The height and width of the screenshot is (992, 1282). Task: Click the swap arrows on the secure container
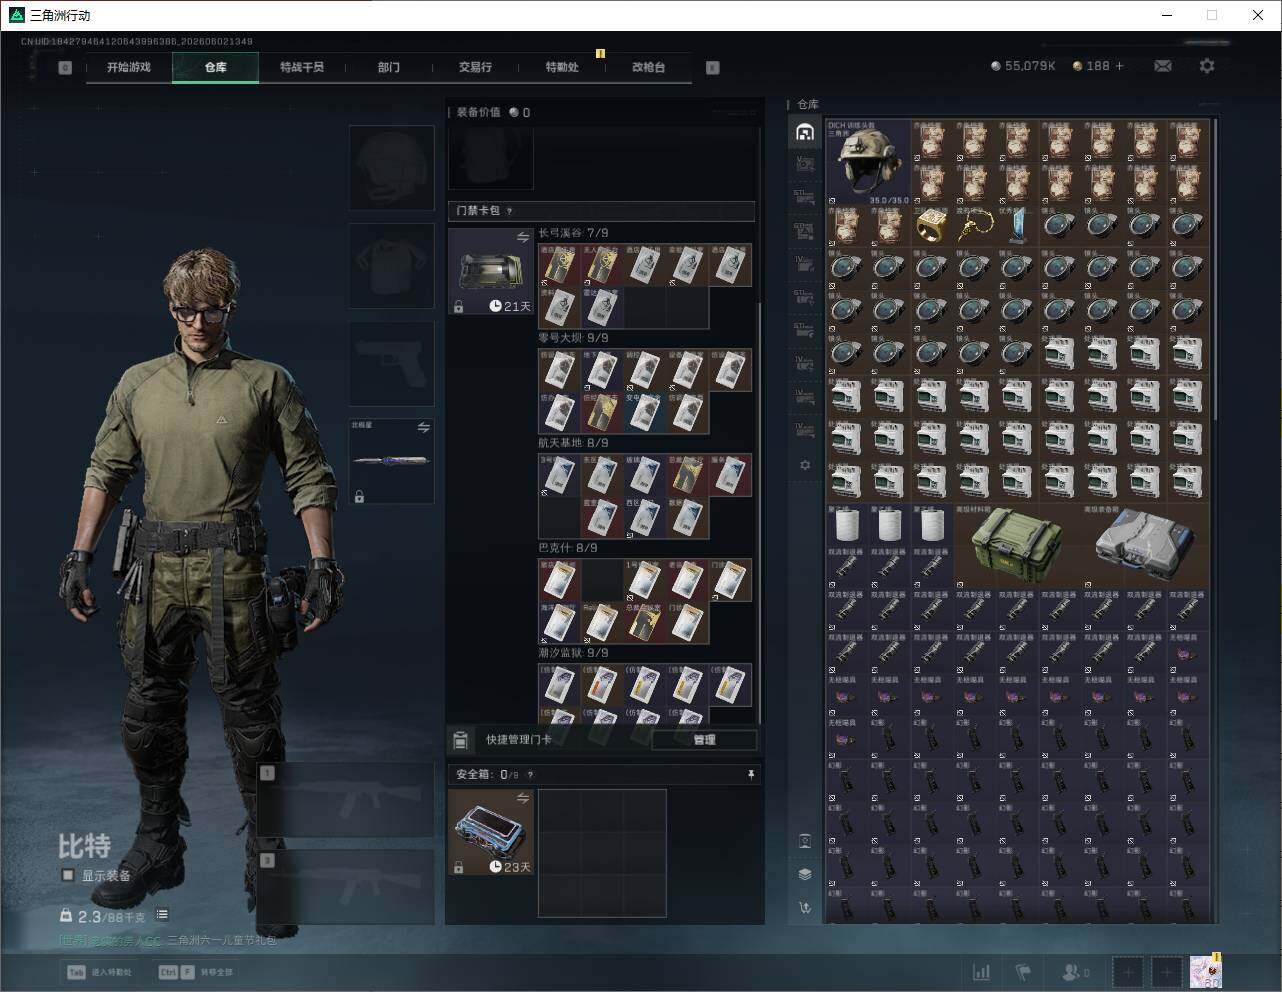coord(523,798)
